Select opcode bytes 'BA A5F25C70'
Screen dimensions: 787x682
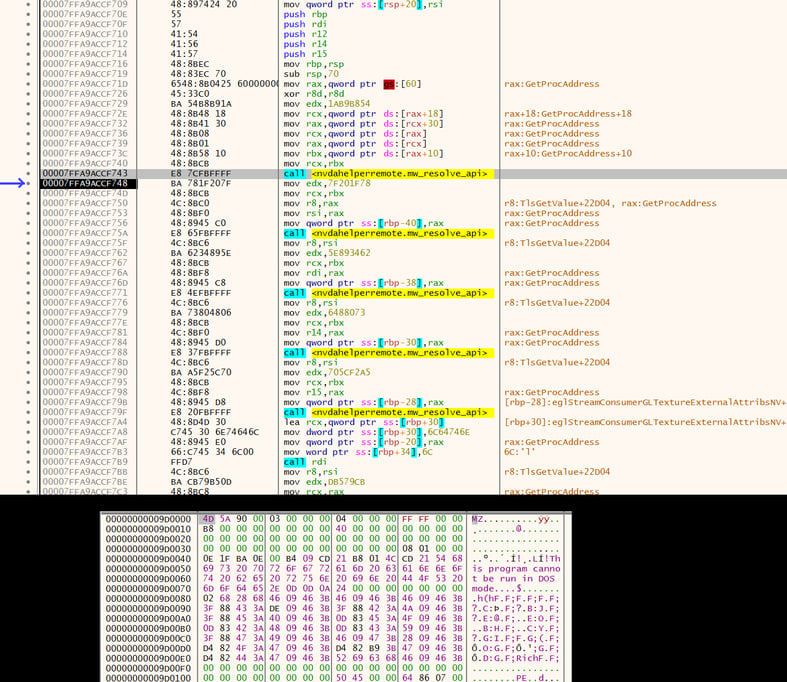[201, 372]
